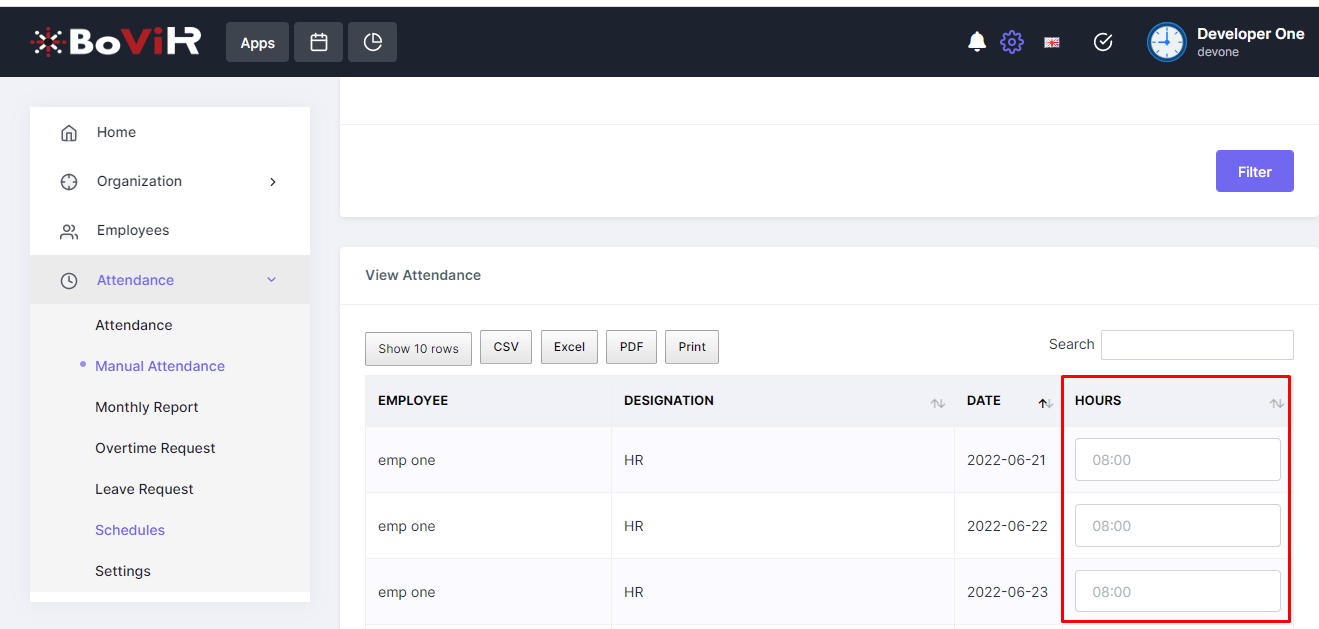Click hours field for 2022-06-23

coord(1178,591)
